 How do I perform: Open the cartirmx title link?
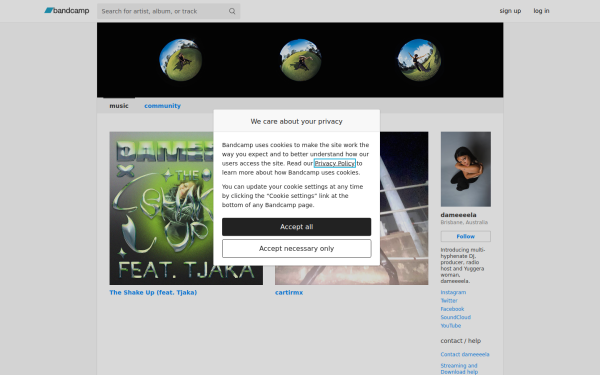pyautogui.click(x=289, y=292)
